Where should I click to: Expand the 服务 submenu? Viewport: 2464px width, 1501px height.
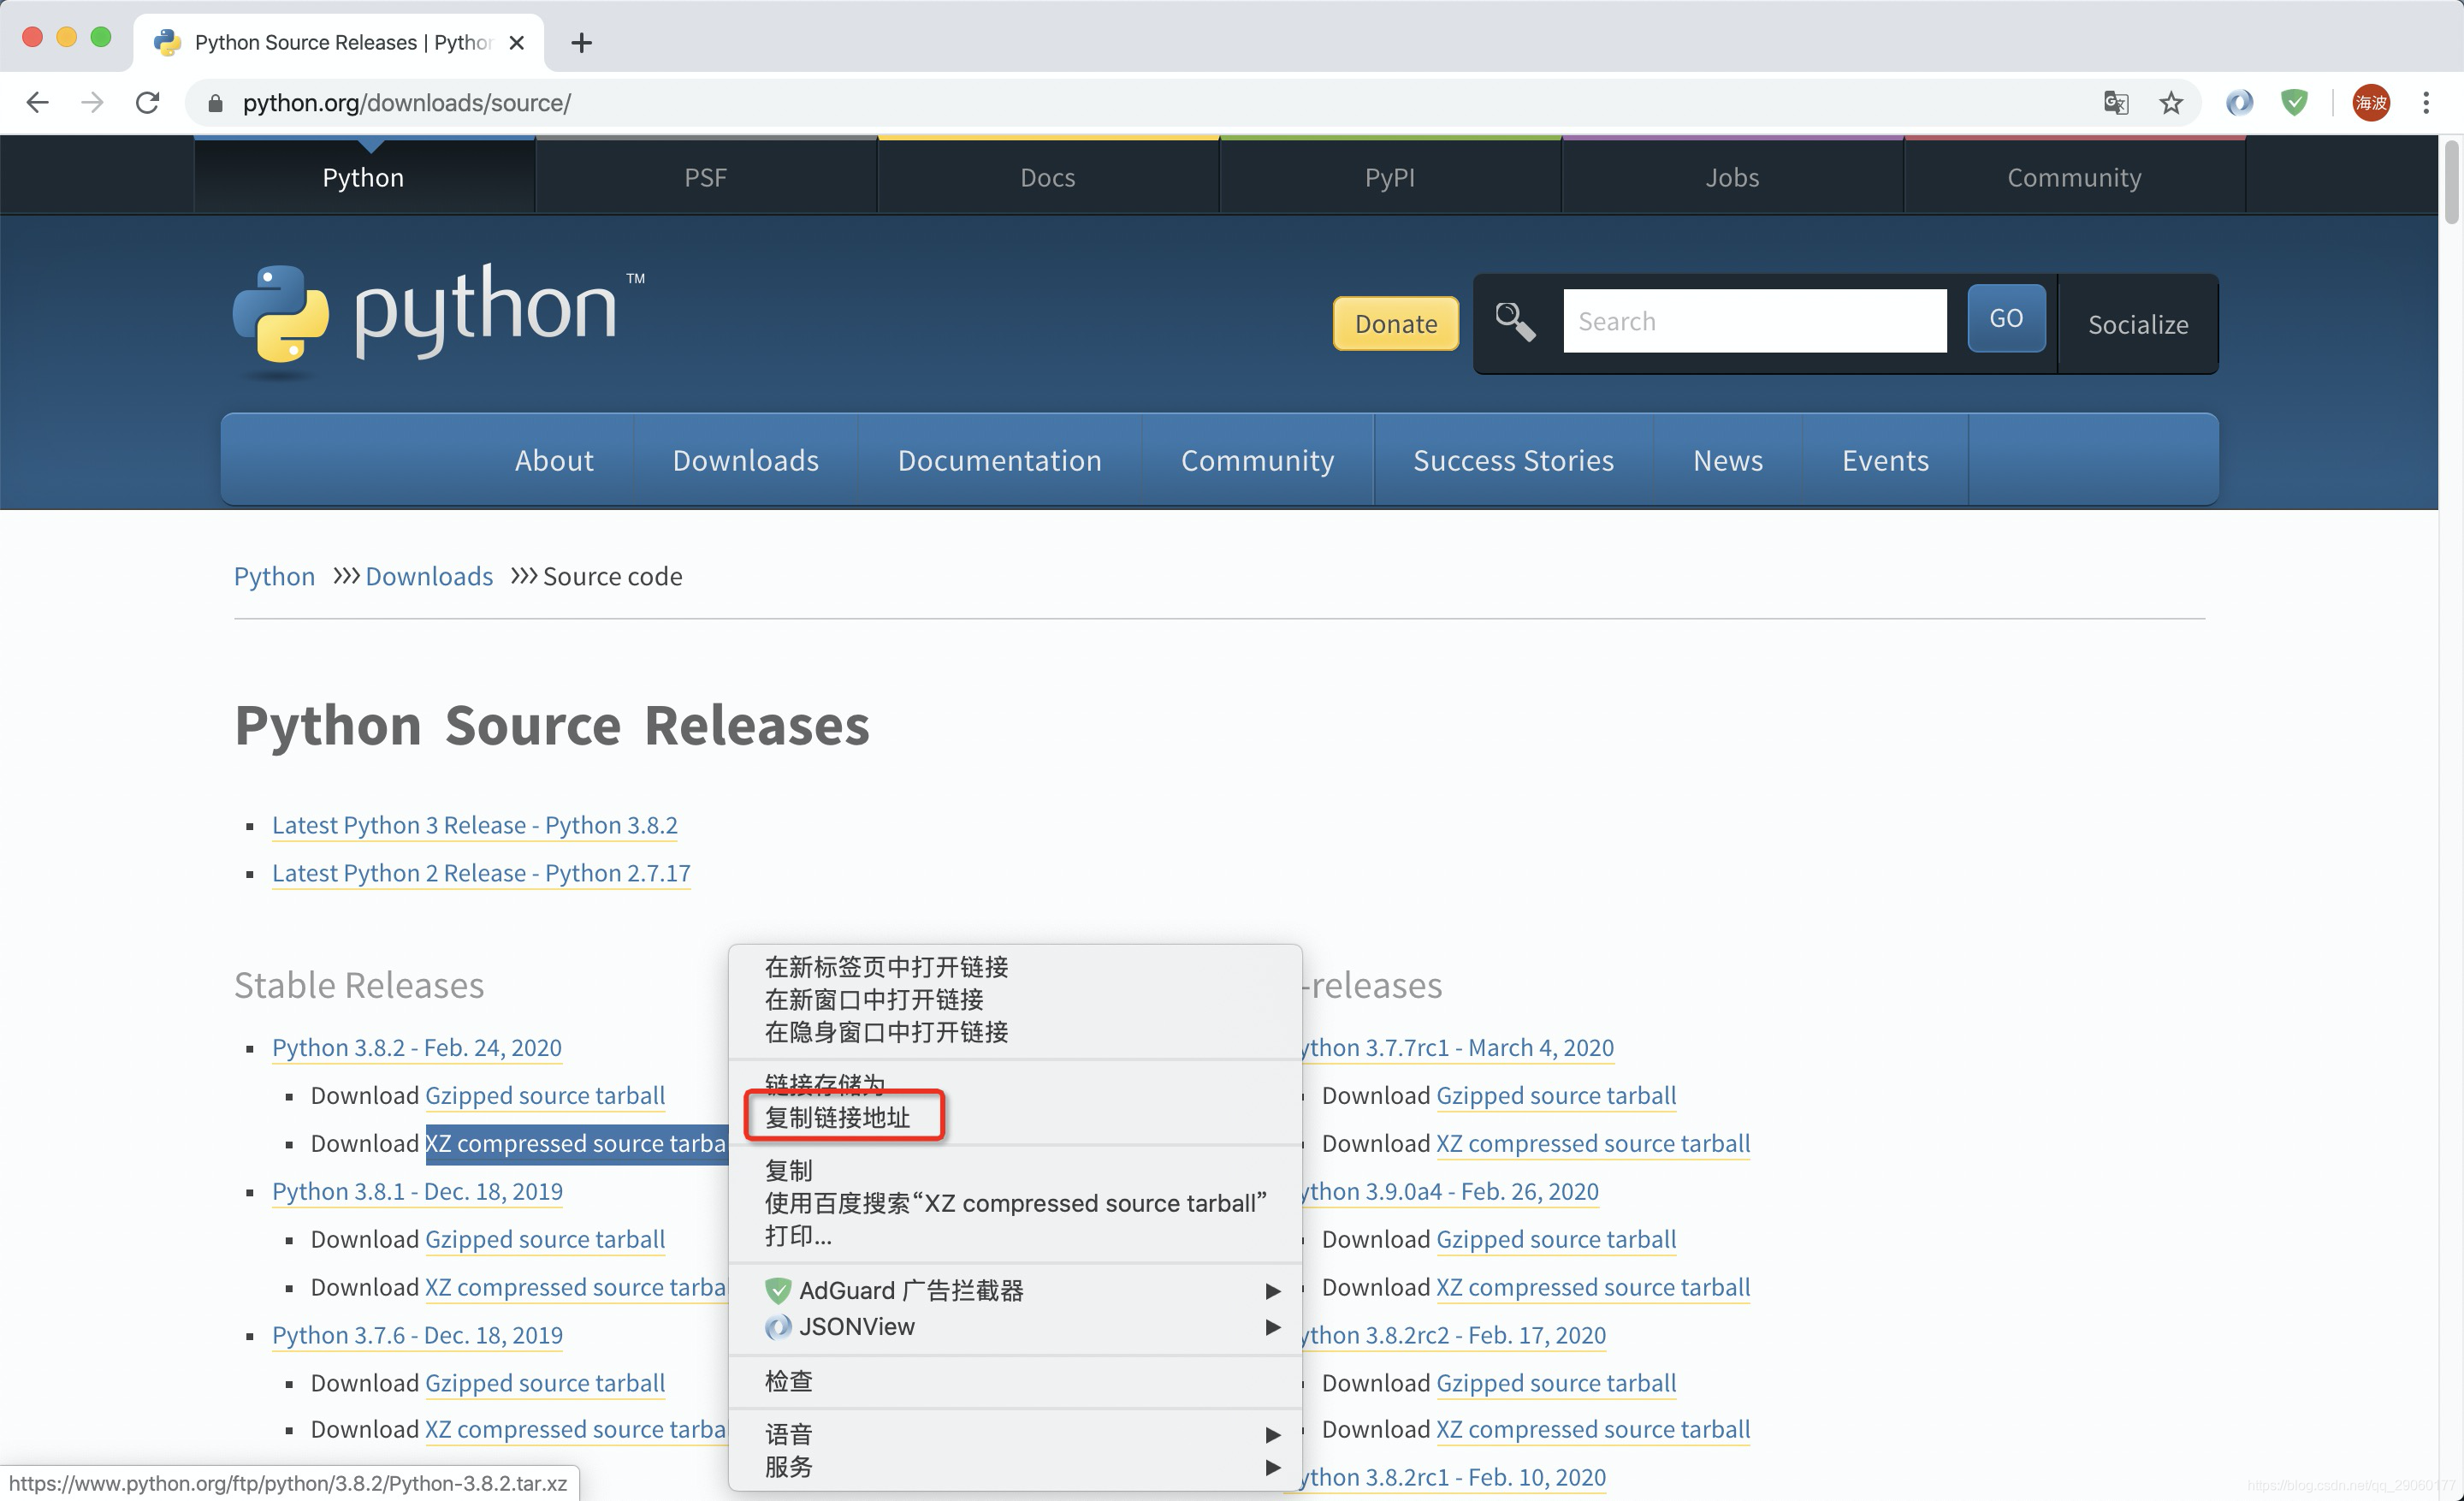(x=1015, y=1467)
